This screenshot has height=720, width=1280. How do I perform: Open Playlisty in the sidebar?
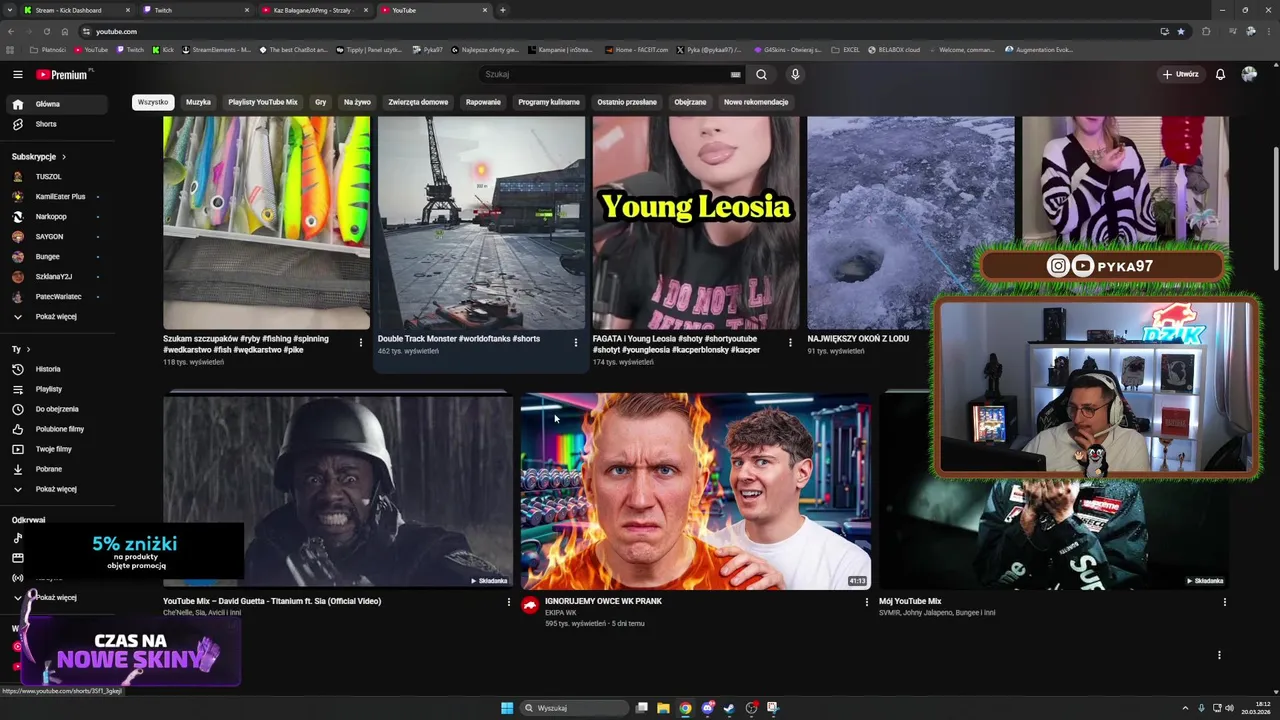(56, 389)
